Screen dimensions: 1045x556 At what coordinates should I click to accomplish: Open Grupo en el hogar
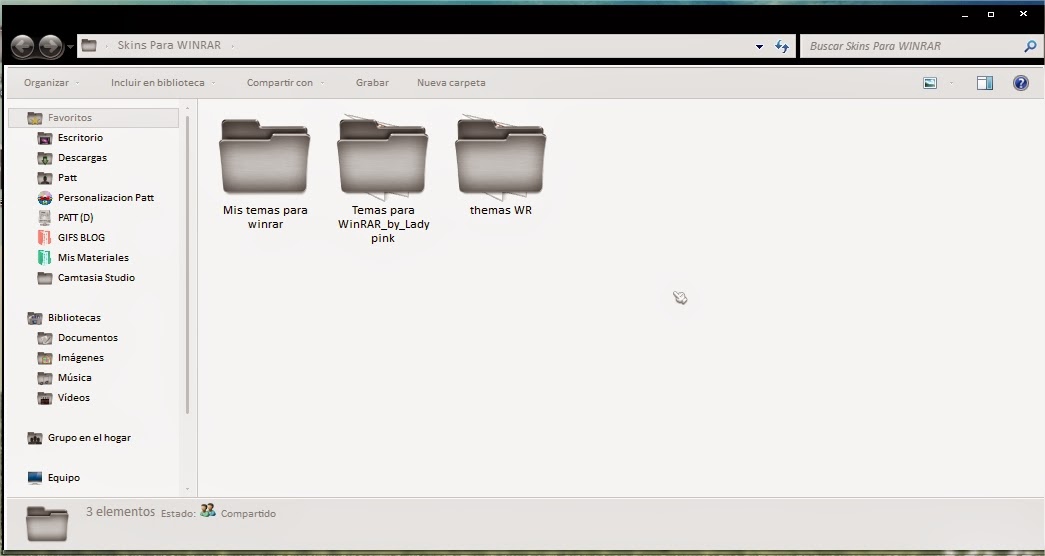click(x=89, y=437)
